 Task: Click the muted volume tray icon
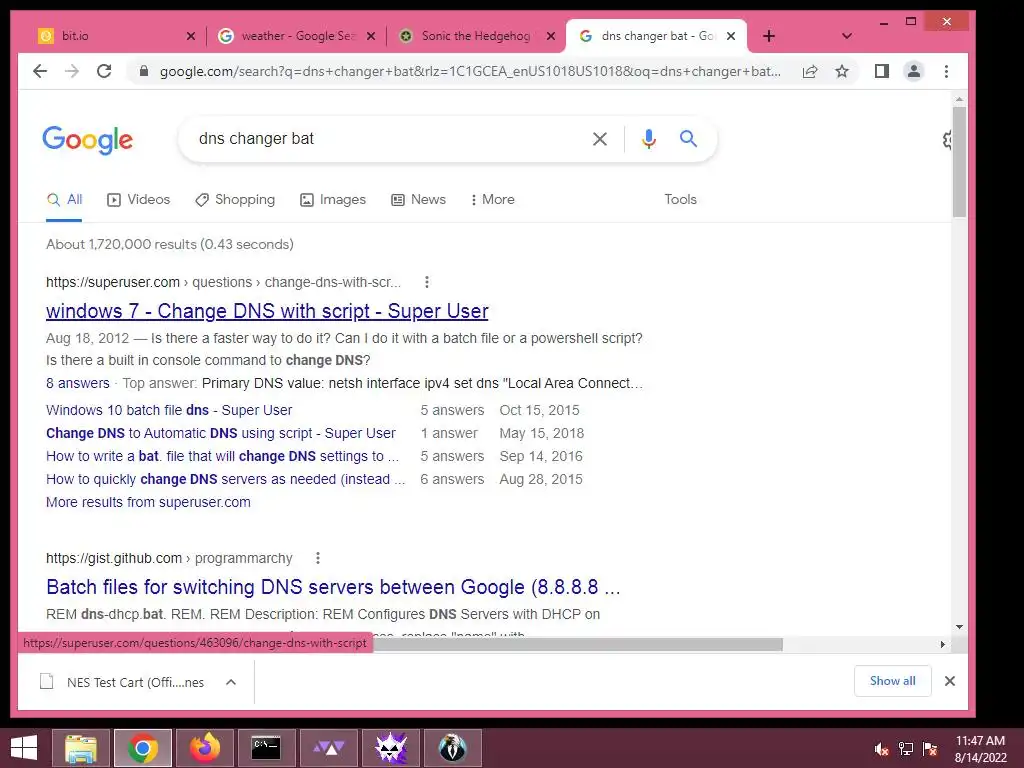point(882,749)
